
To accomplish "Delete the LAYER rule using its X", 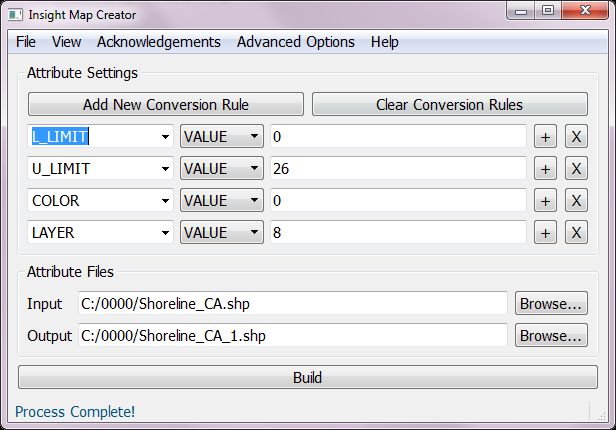I will pyautogui.click(x=576, y=233).
